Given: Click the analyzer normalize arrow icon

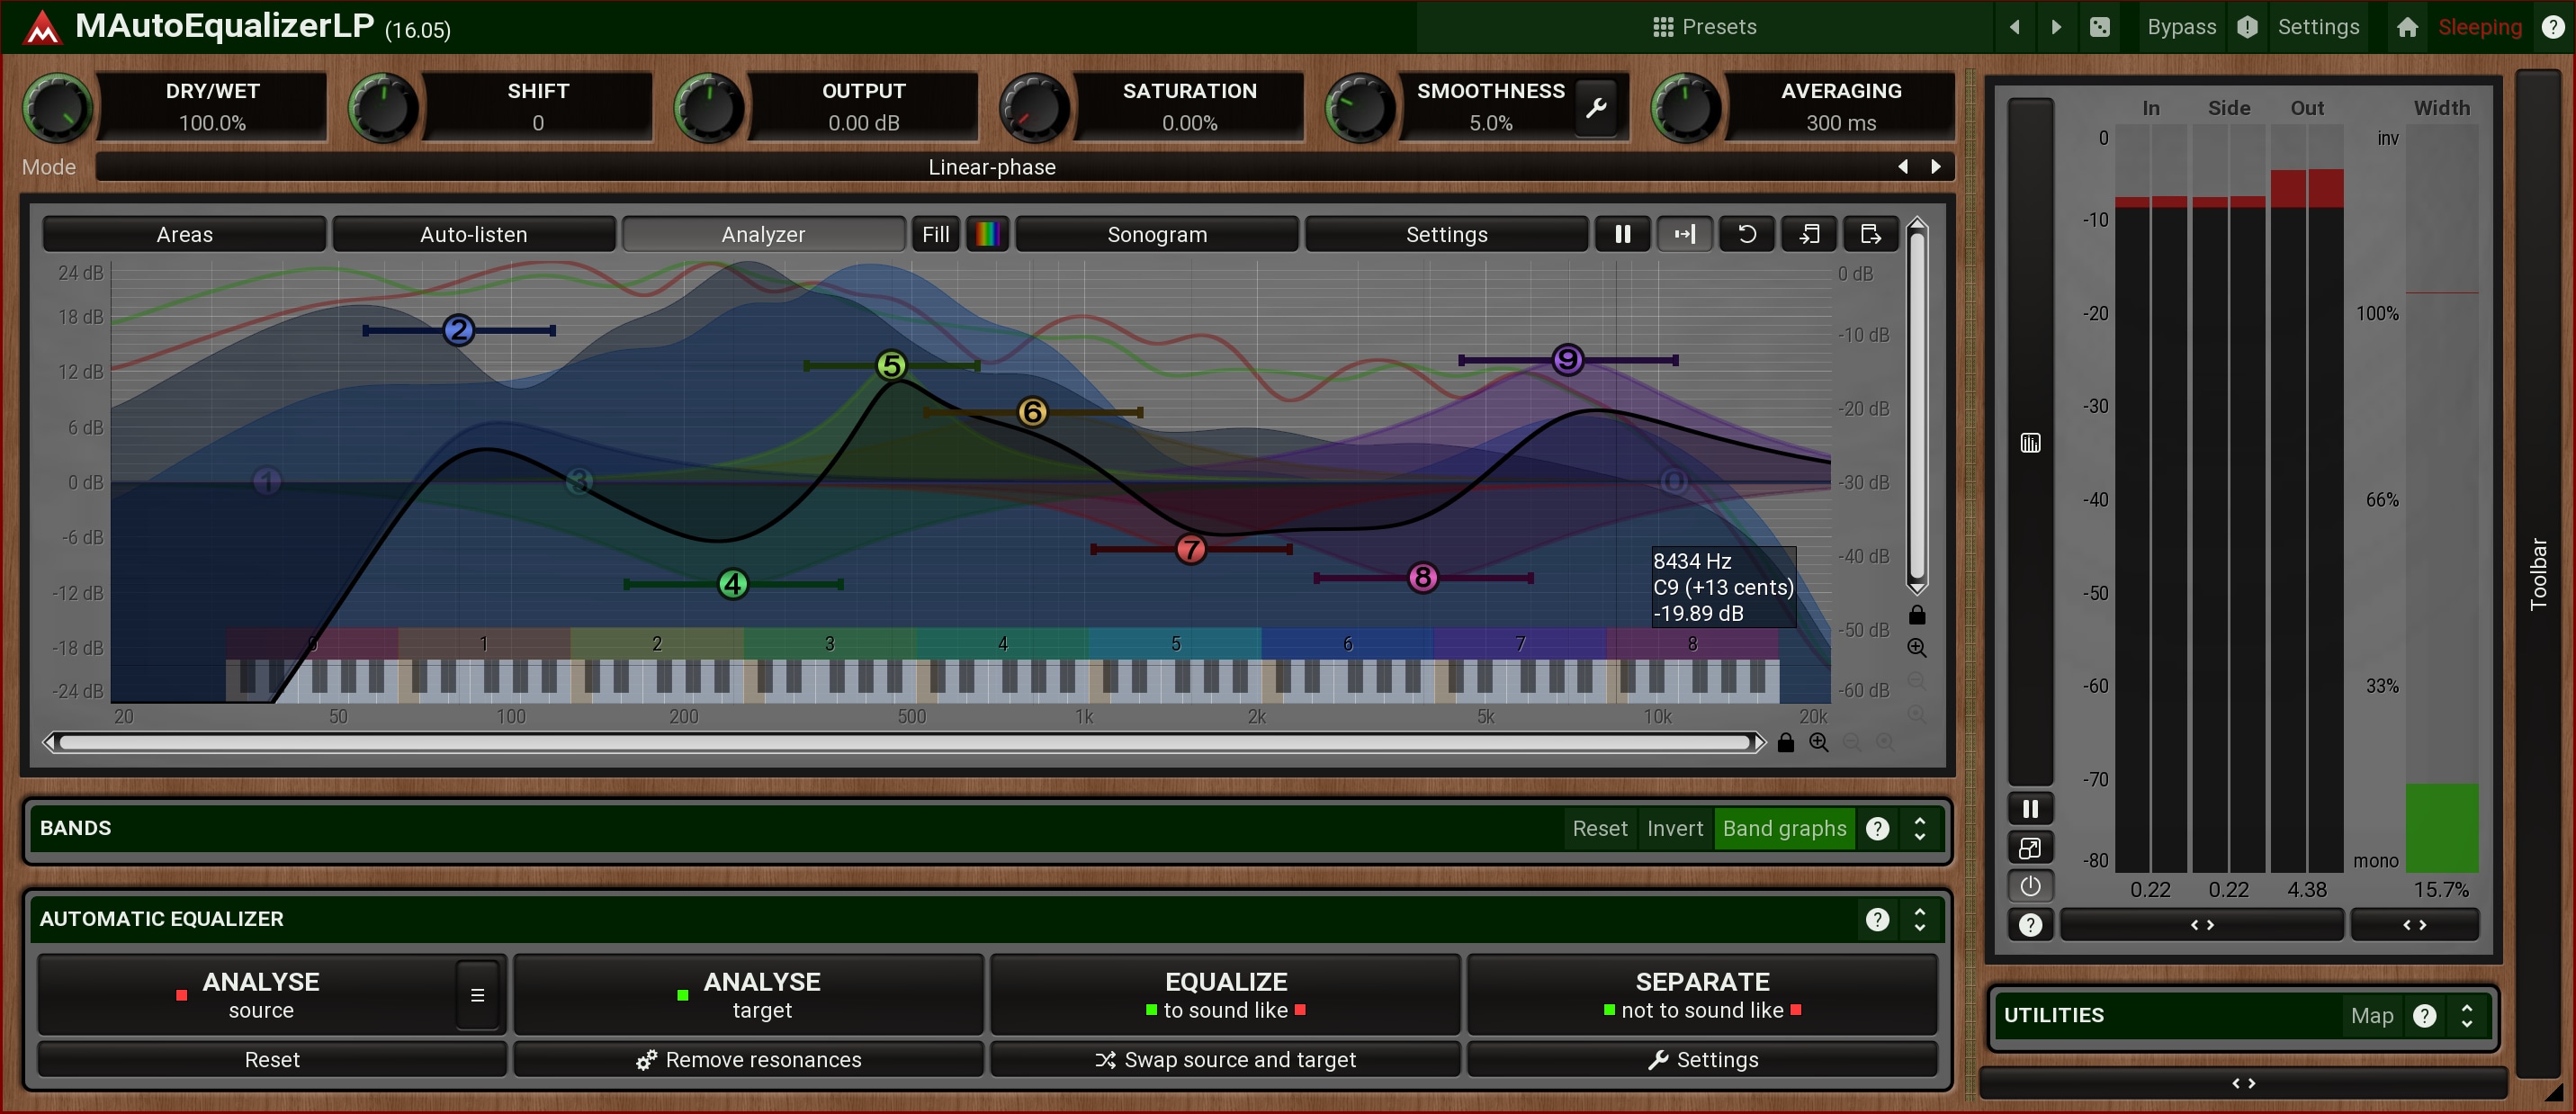Looking at the screenshot, I should click(1685, 234).
